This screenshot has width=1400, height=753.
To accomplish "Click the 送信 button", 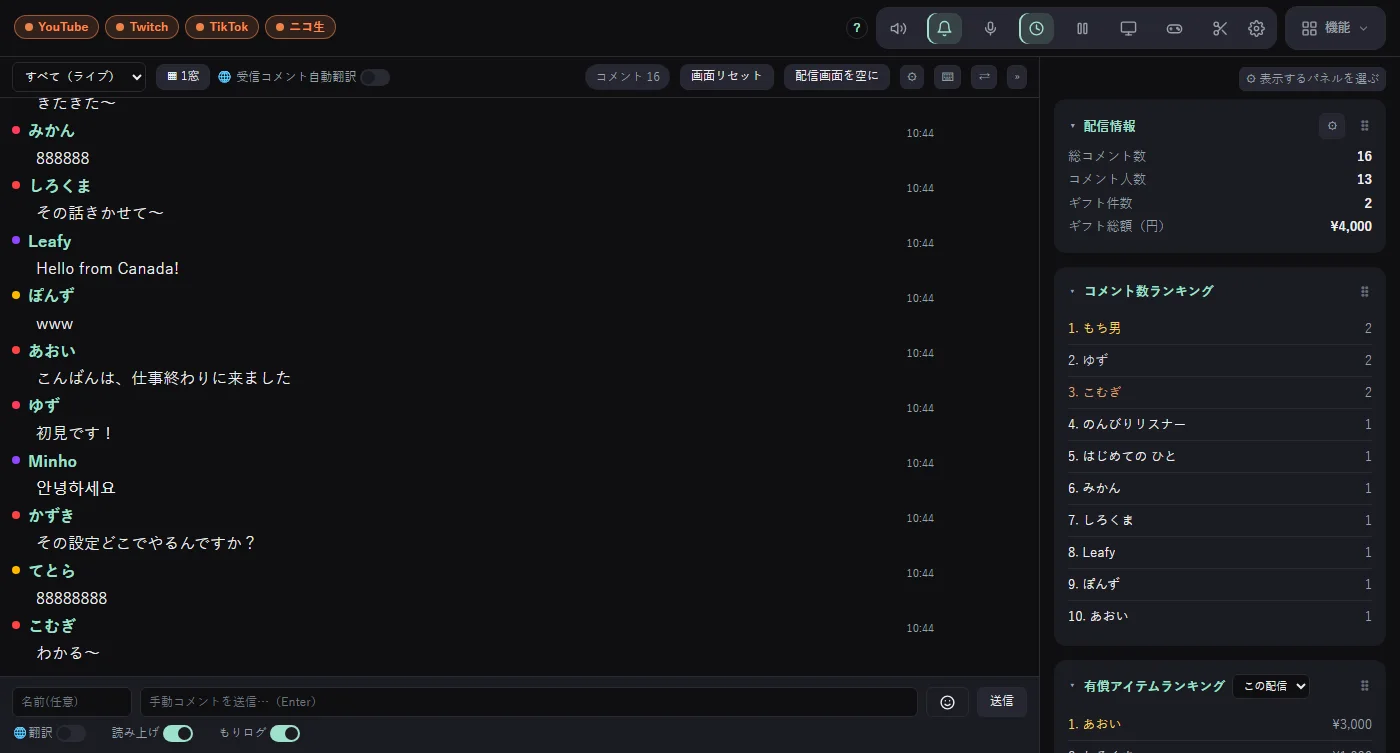I will point(1002,702).
